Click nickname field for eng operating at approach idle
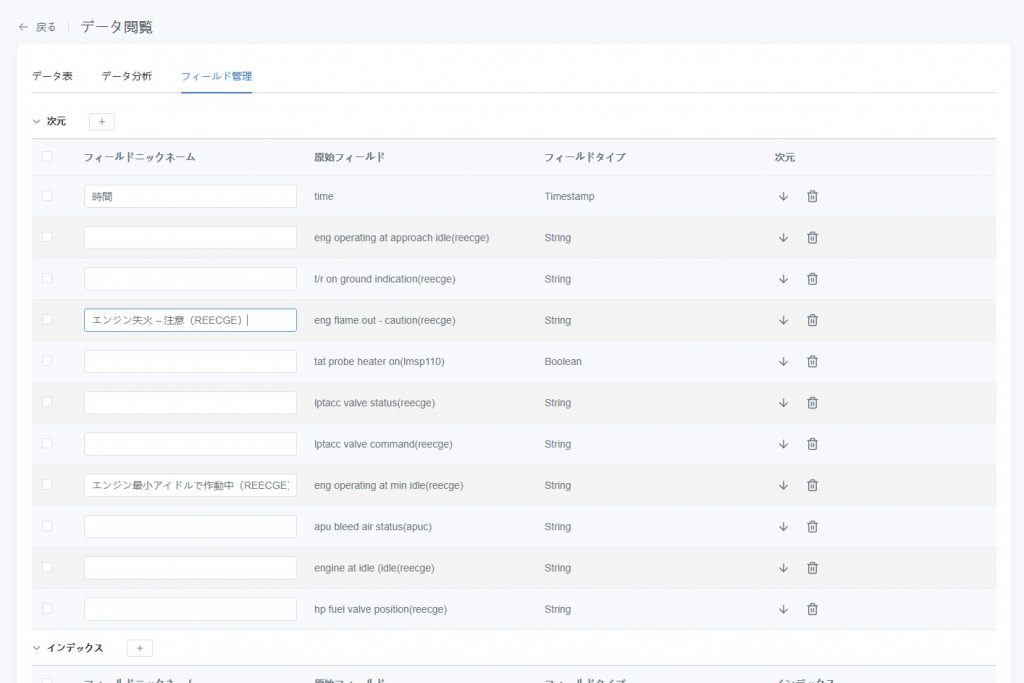This screenshot has width=1024, height=683. tap(190, 238)
